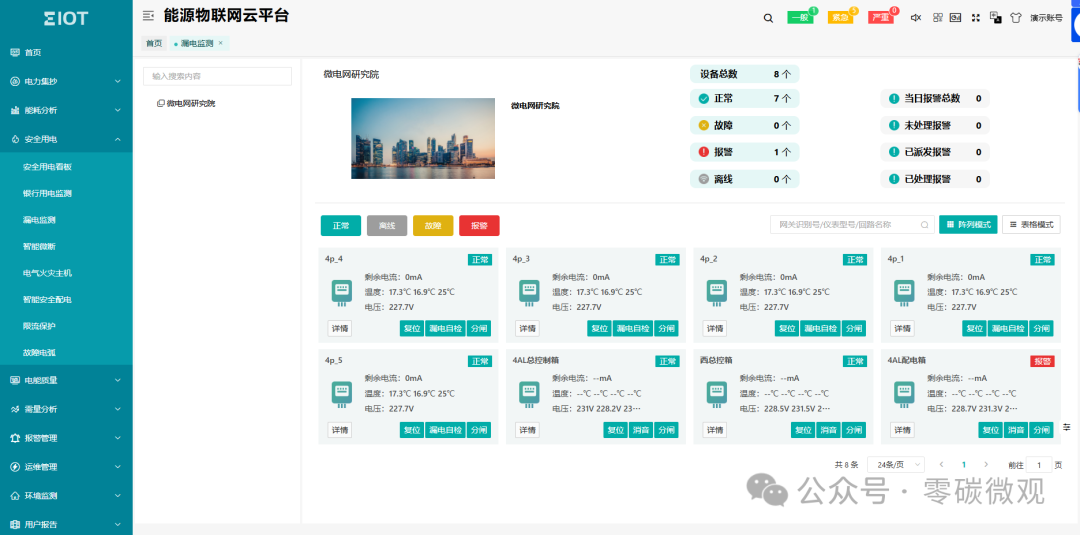This screenshot has width=1080, height=535.
Task: Expand the 运维管理 sidebar menu
Action: [66, 467]
